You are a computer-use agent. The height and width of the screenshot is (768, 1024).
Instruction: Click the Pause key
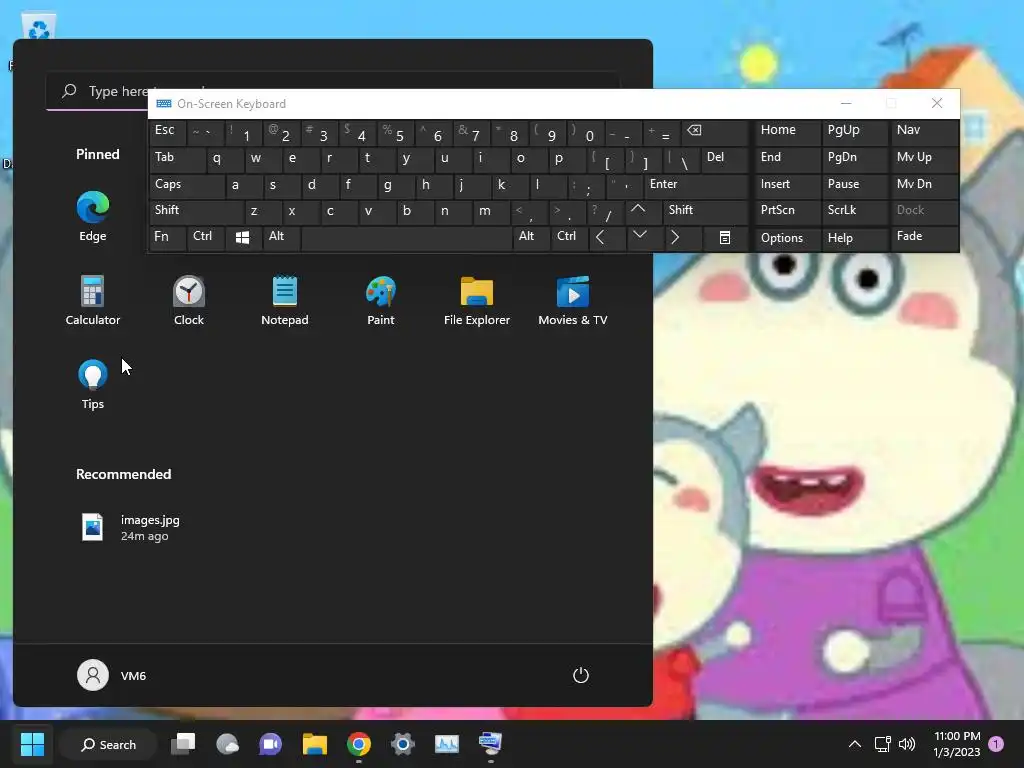854,186
